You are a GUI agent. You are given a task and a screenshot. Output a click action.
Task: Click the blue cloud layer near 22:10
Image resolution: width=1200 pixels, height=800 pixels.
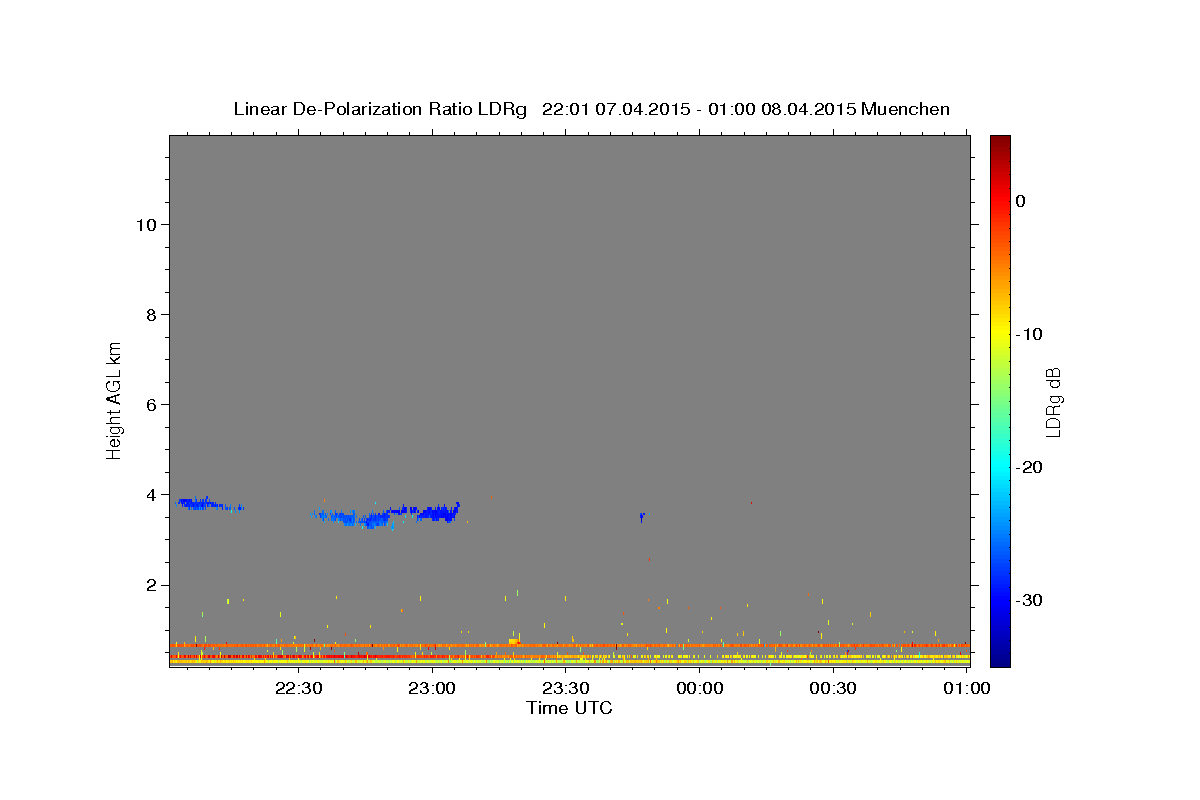click(207, 504)
